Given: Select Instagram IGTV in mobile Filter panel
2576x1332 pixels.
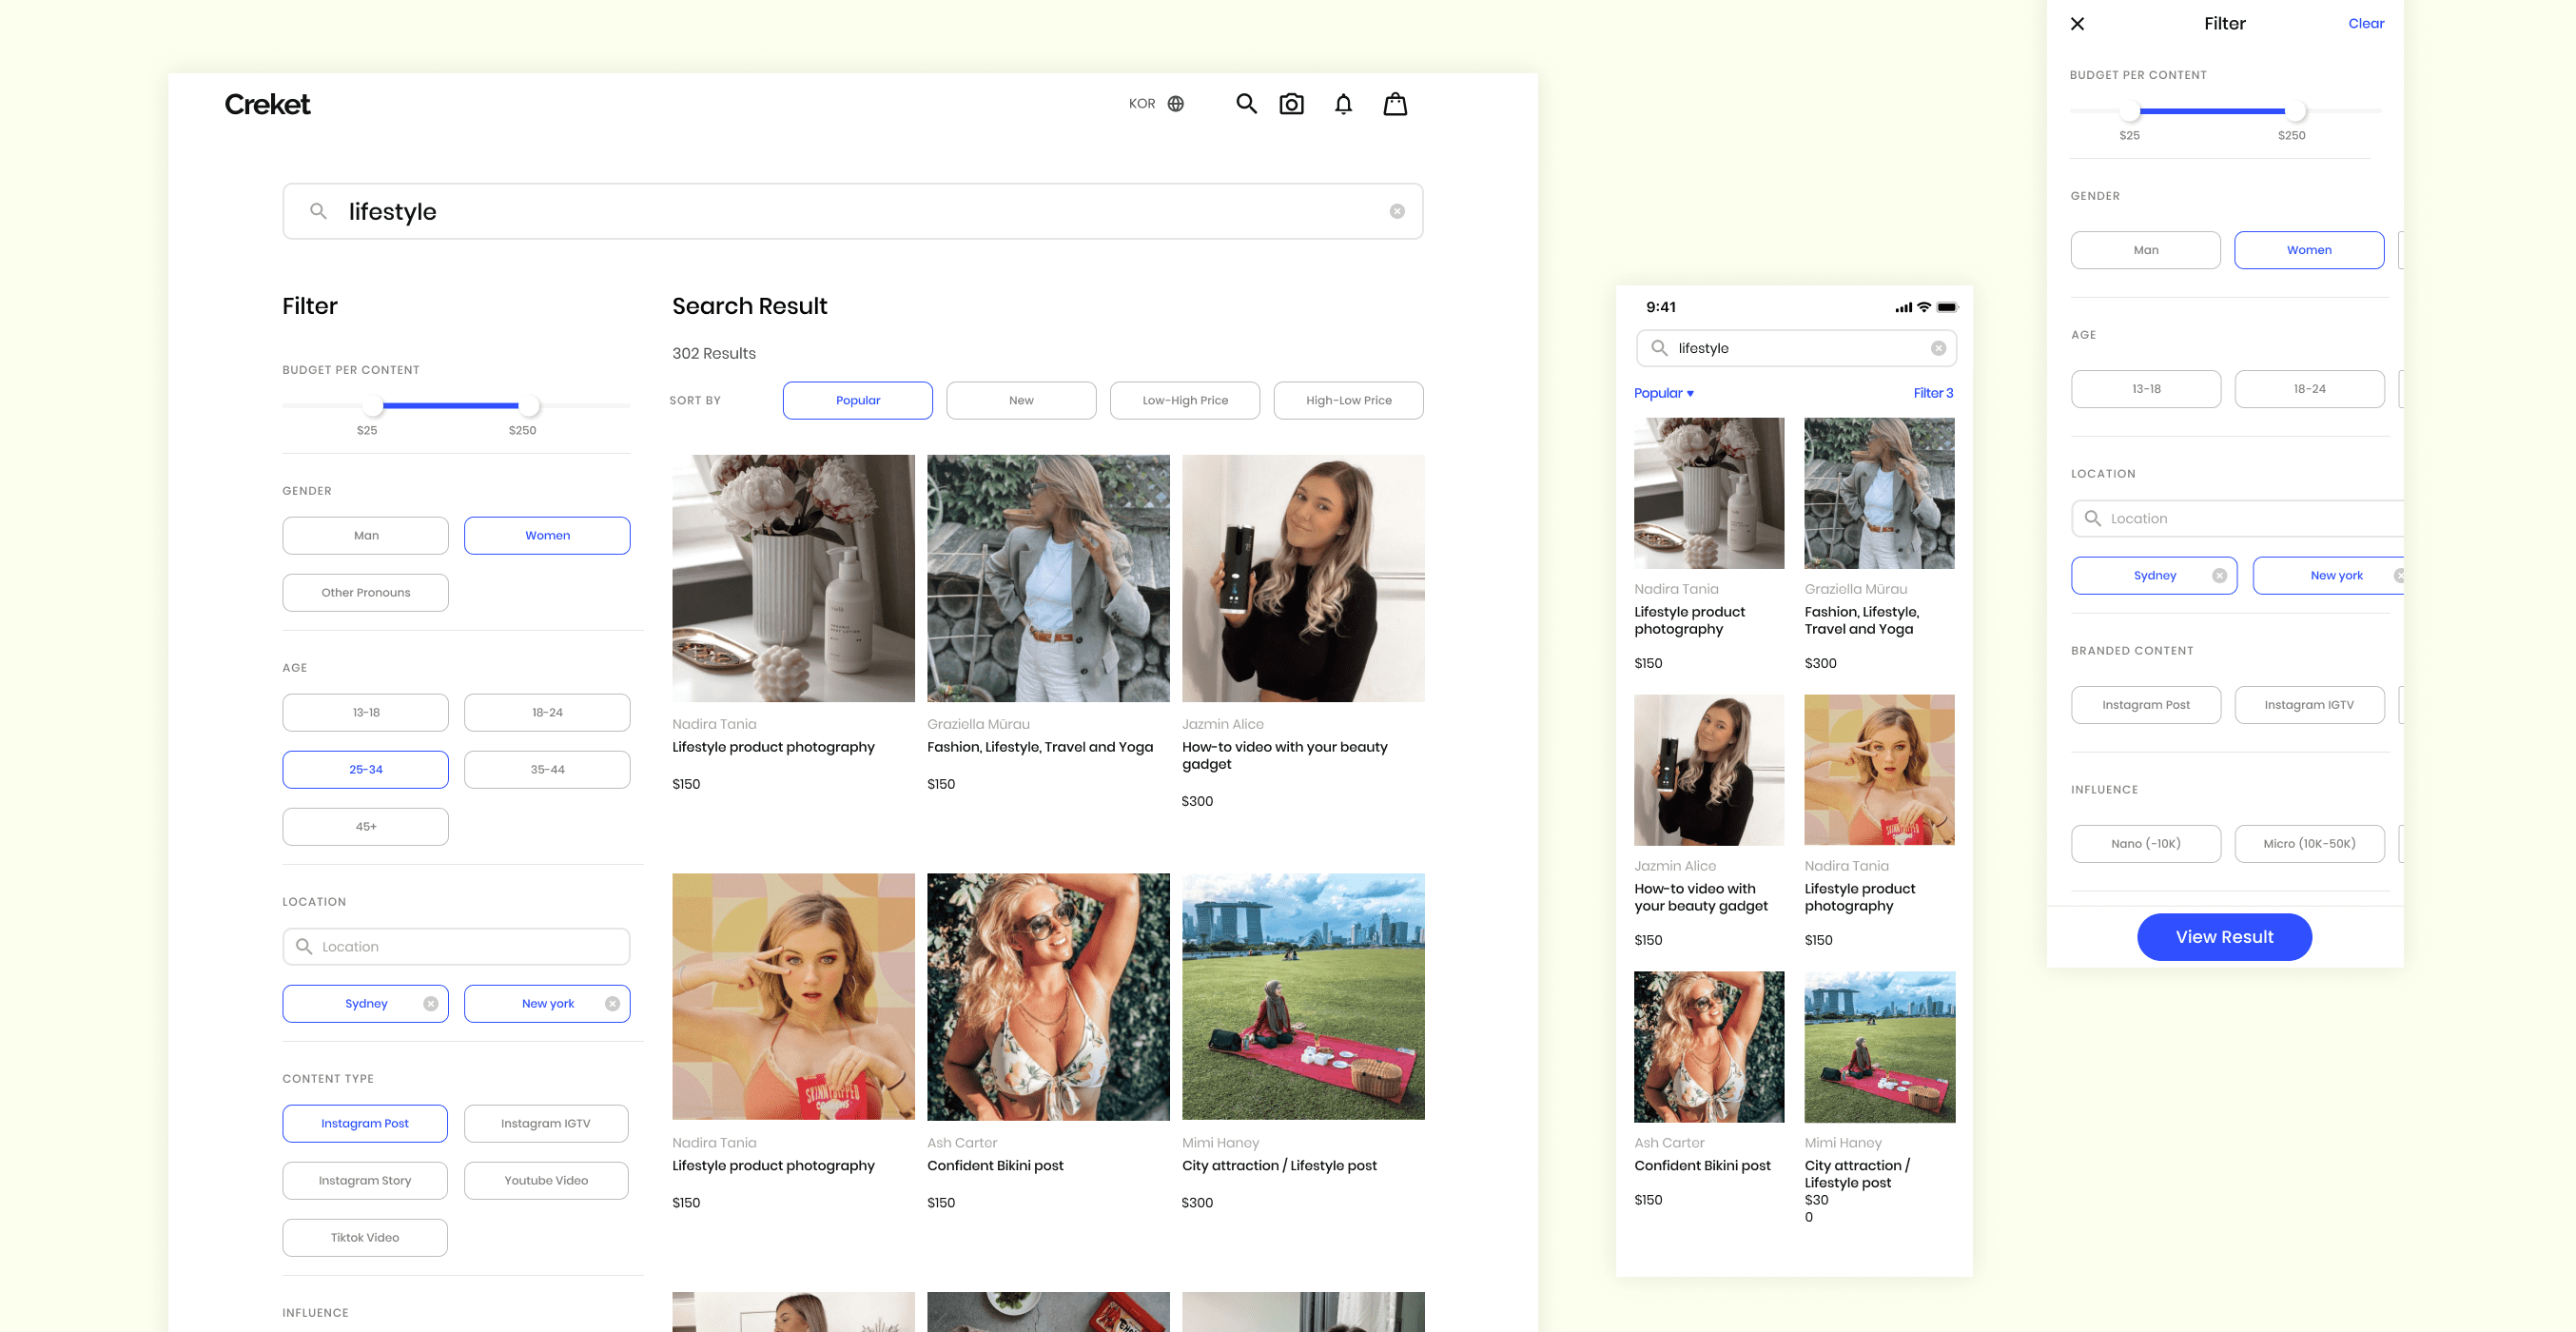Looking at the screenshot, I should (x=2309, y=705).
